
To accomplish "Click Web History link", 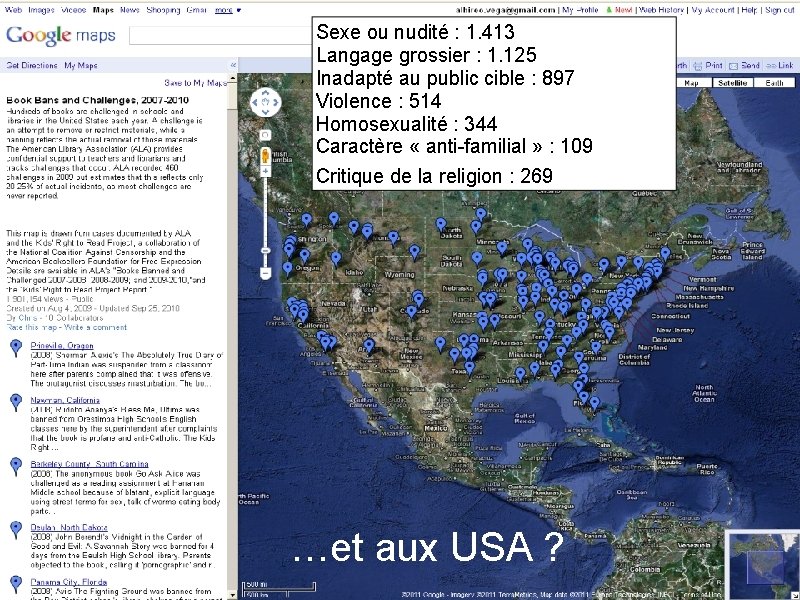I will tap(661, 10).
